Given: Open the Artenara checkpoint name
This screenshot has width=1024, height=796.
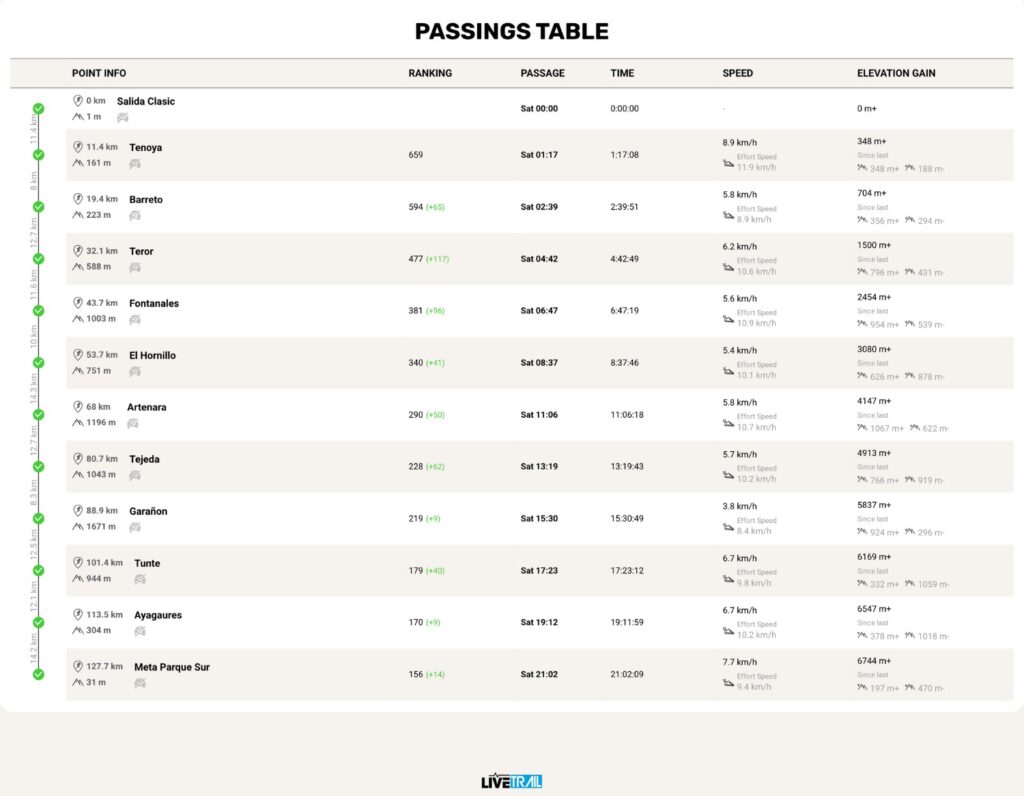Looking at the screenshot, I should point(146,407).
